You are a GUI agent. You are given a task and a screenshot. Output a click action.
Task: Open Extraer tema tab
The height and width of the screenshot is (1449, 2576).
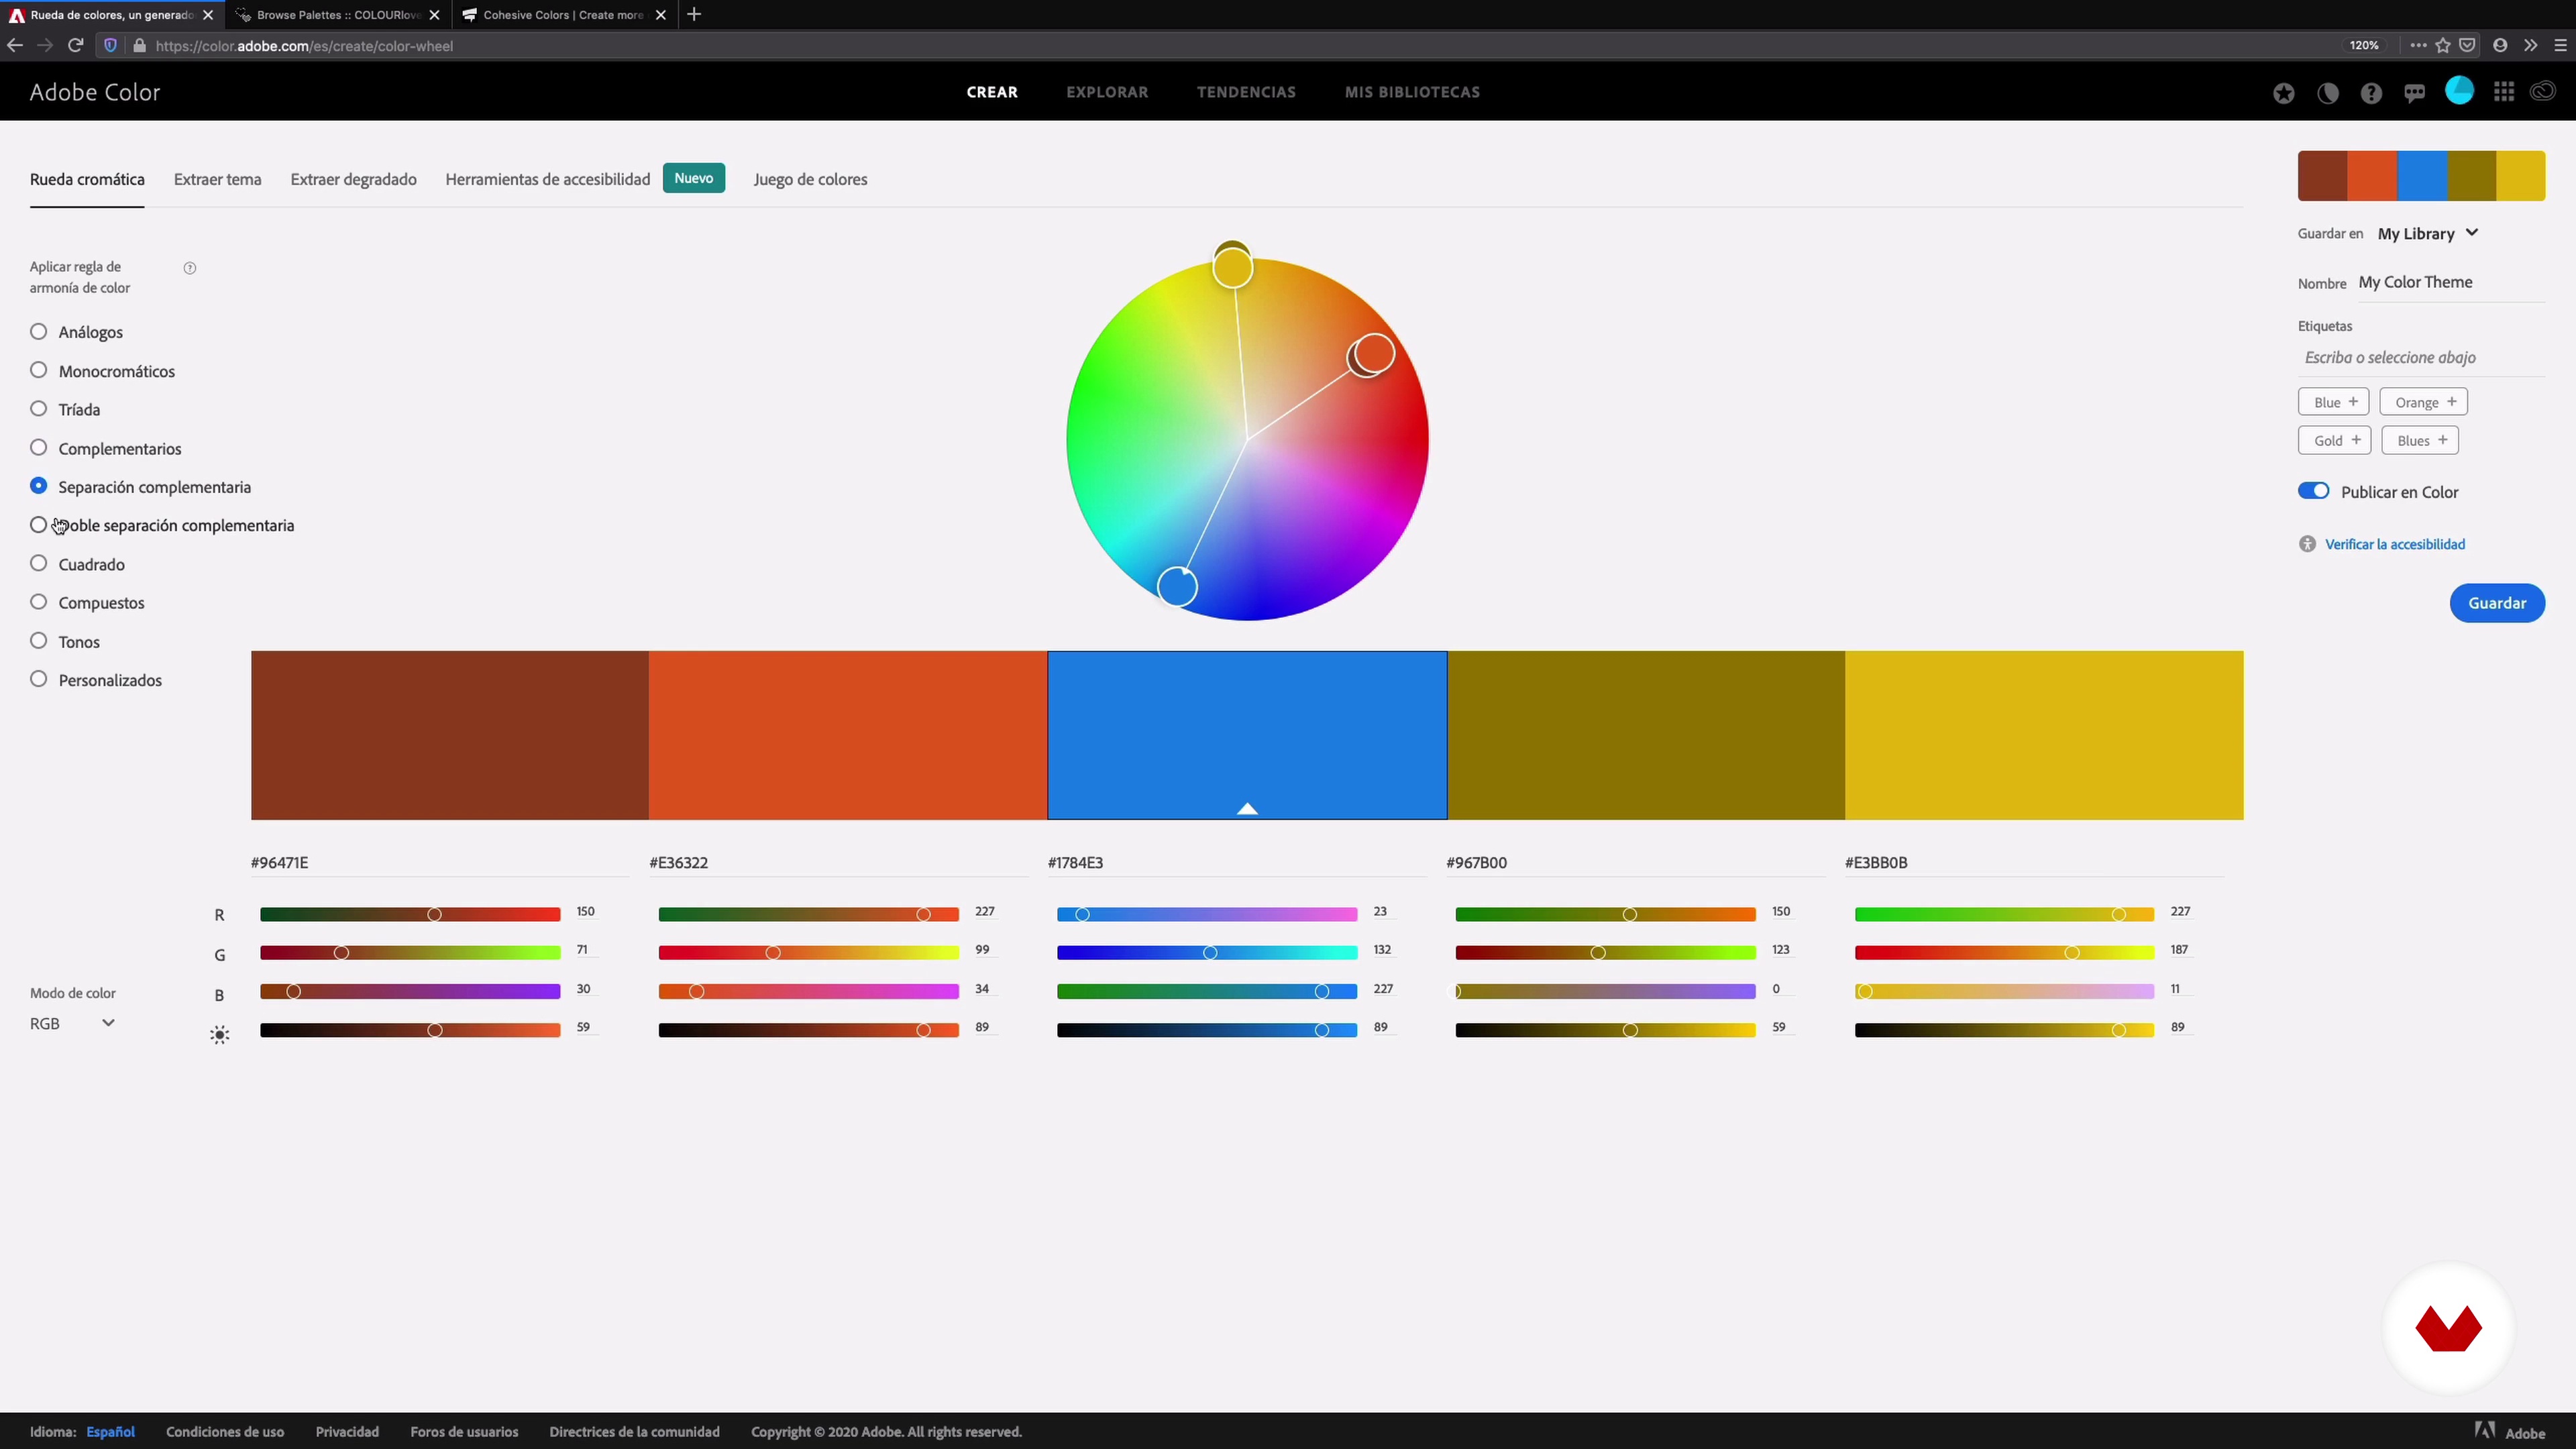217,179
